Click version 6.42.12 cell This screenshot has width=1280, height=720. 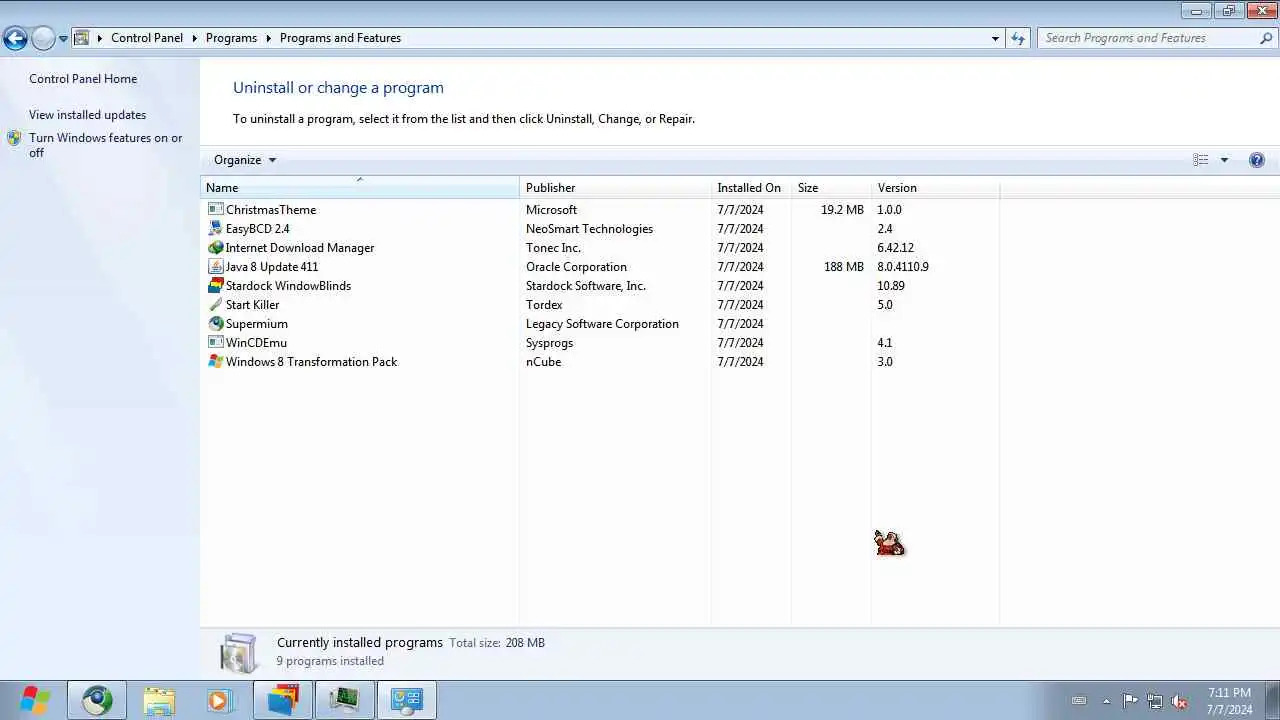coord(895,248)
